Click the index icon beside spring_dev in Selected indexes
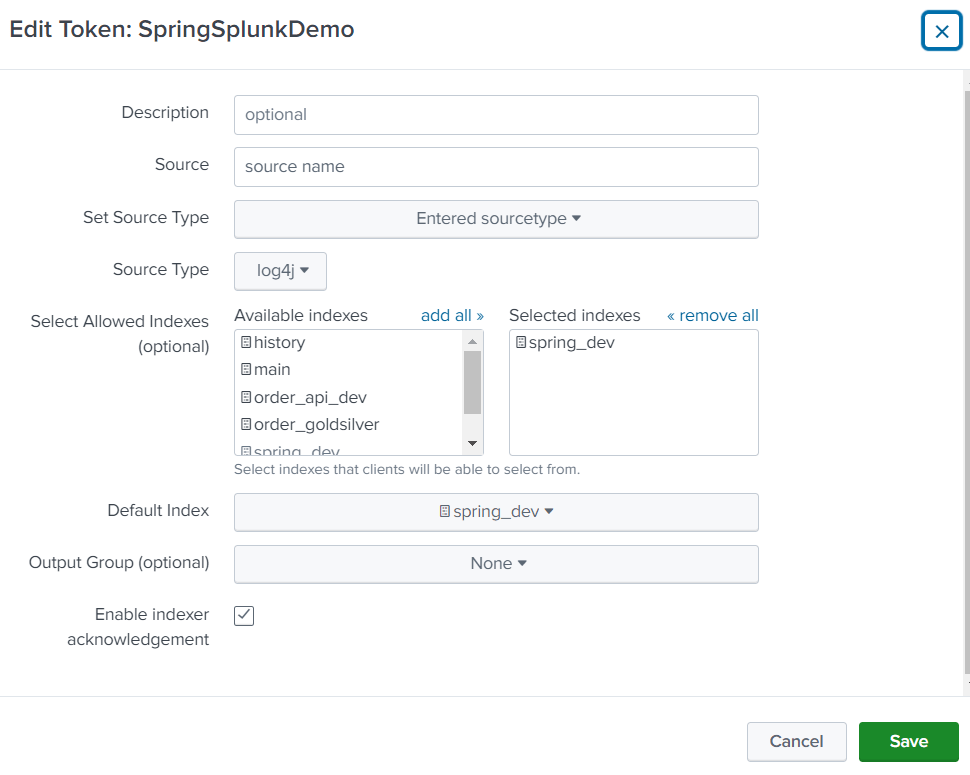This screenshot has width=970, height=775. point(519,342)
